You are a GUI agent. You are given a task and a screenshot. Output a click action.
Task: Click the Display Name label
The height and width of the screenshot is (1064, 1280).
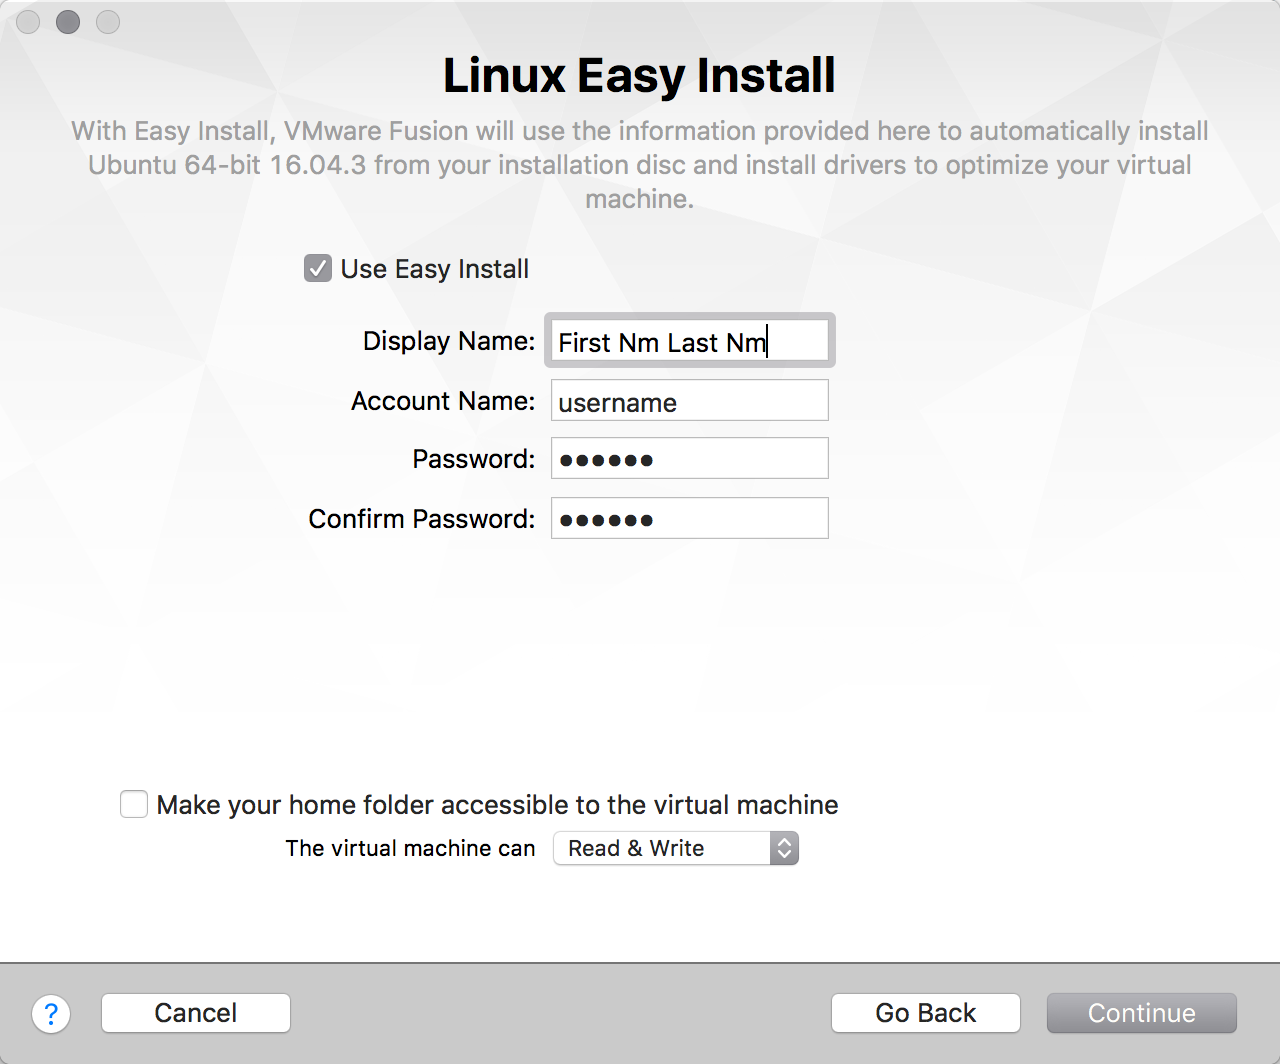449,341
